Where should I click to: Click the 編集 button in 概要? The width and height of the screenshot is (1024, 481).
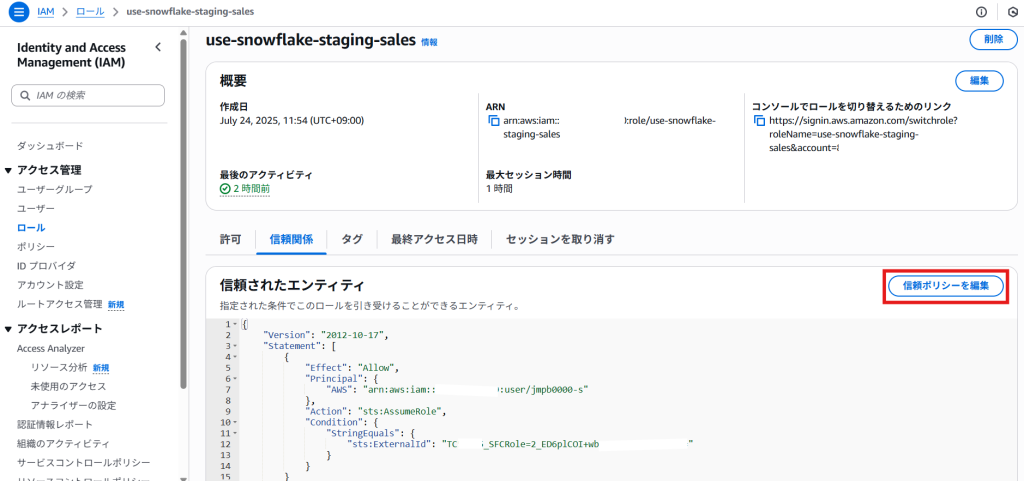(x=979, y=82)
